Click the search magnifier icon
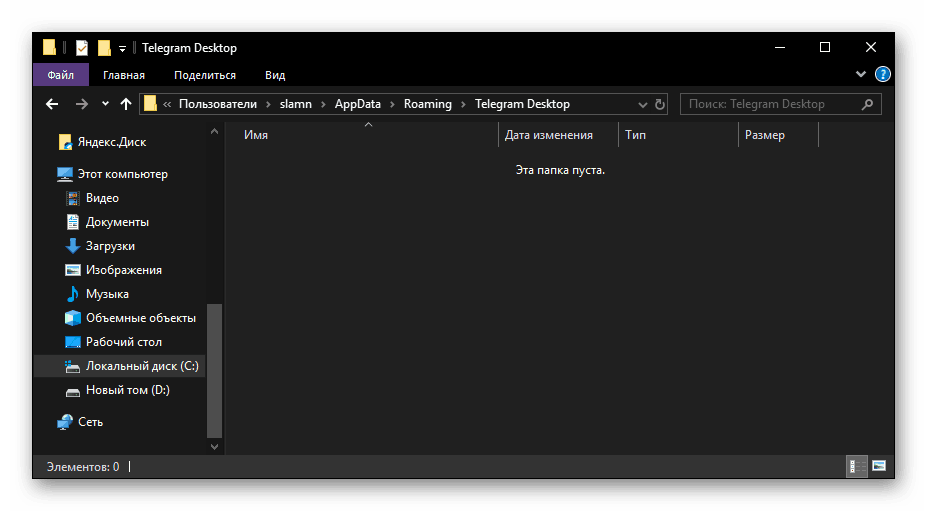Viewport: 927px width, 511px height. 867,104
